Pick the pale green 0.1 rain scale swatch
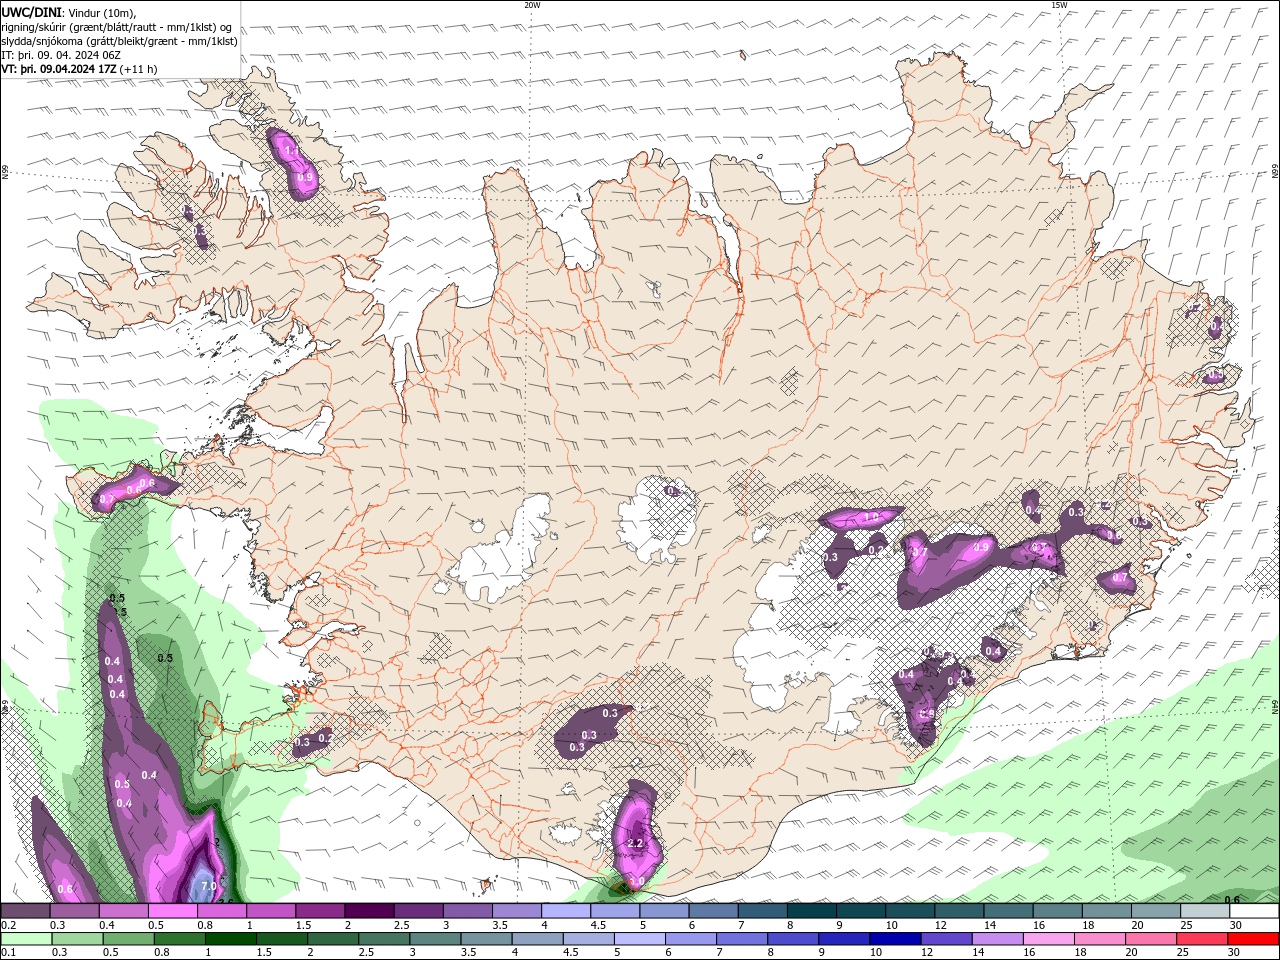The height and width of the screenshot is (960, 1280). (x=25, y=939)
